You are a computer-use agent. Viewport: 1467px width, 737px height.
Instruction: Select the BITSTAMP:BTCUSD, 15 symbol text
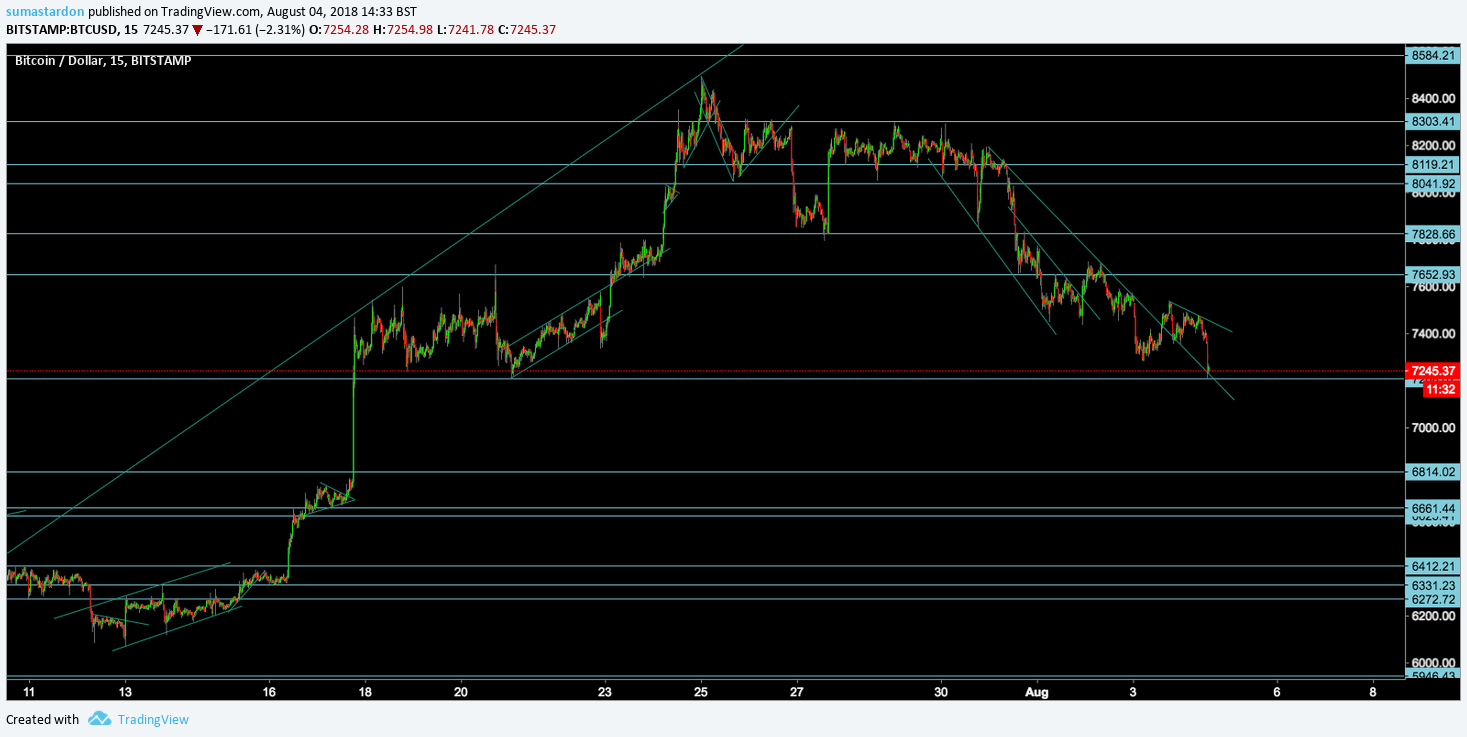pyautogui.click(x=72, y=29)
